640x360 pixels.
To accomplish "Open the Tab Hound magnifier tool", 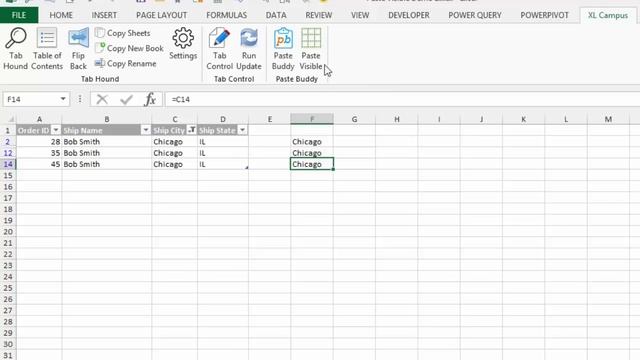I will 16,49.
